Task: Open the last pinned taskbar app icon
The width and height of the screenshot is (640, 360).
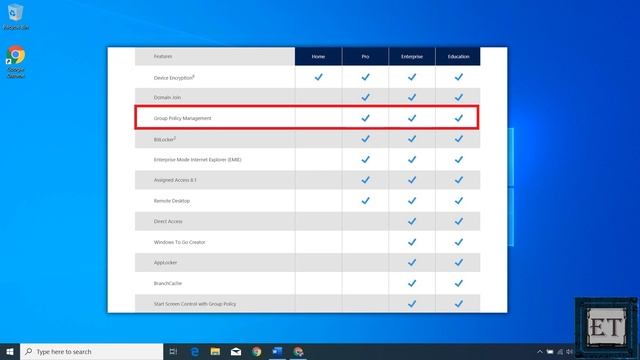Action: [298, 351]
